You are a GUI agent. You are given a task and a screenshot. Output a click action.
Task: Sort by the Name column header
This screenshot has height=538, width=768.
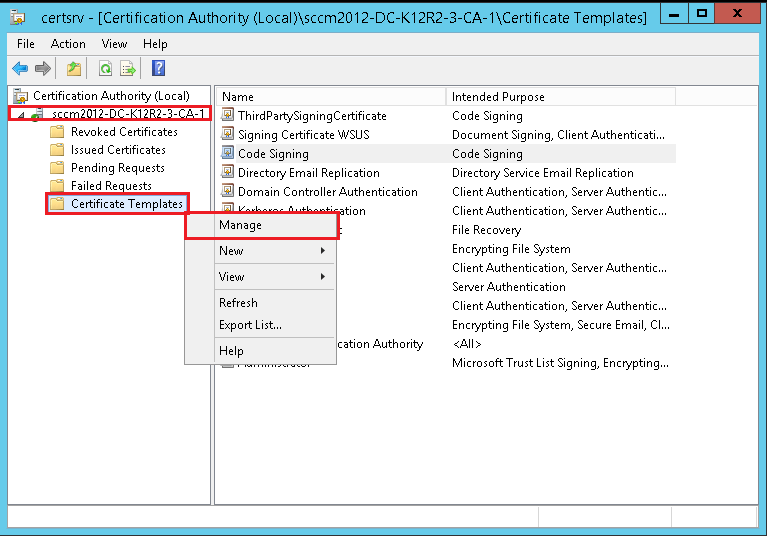[x=331, y=97]
